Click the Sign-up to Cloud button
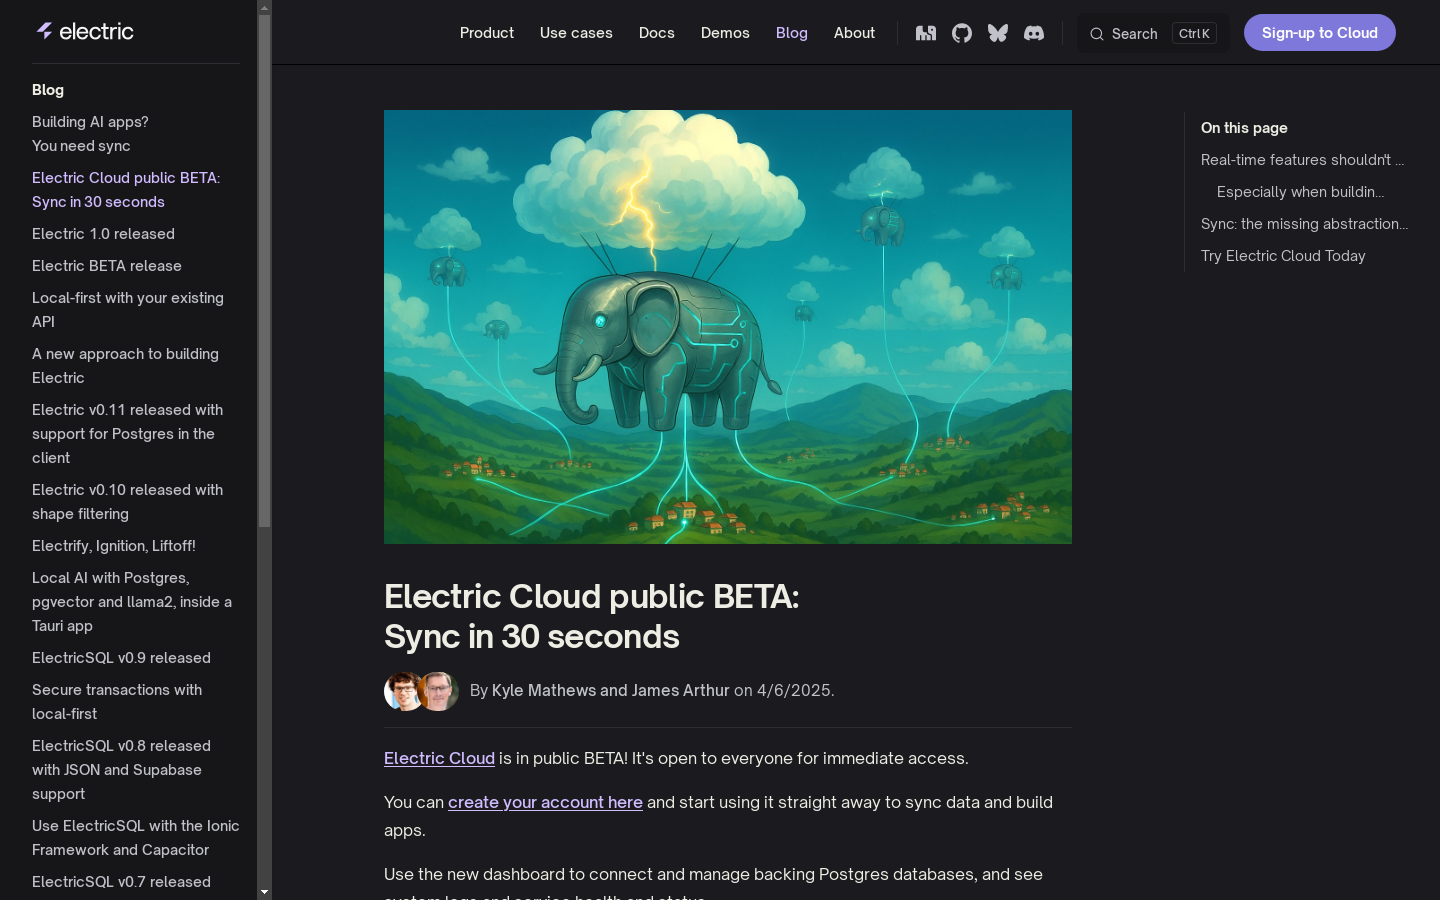Image resolution: width=1440 pixels, height=900 pixels. click(1320, 33)
